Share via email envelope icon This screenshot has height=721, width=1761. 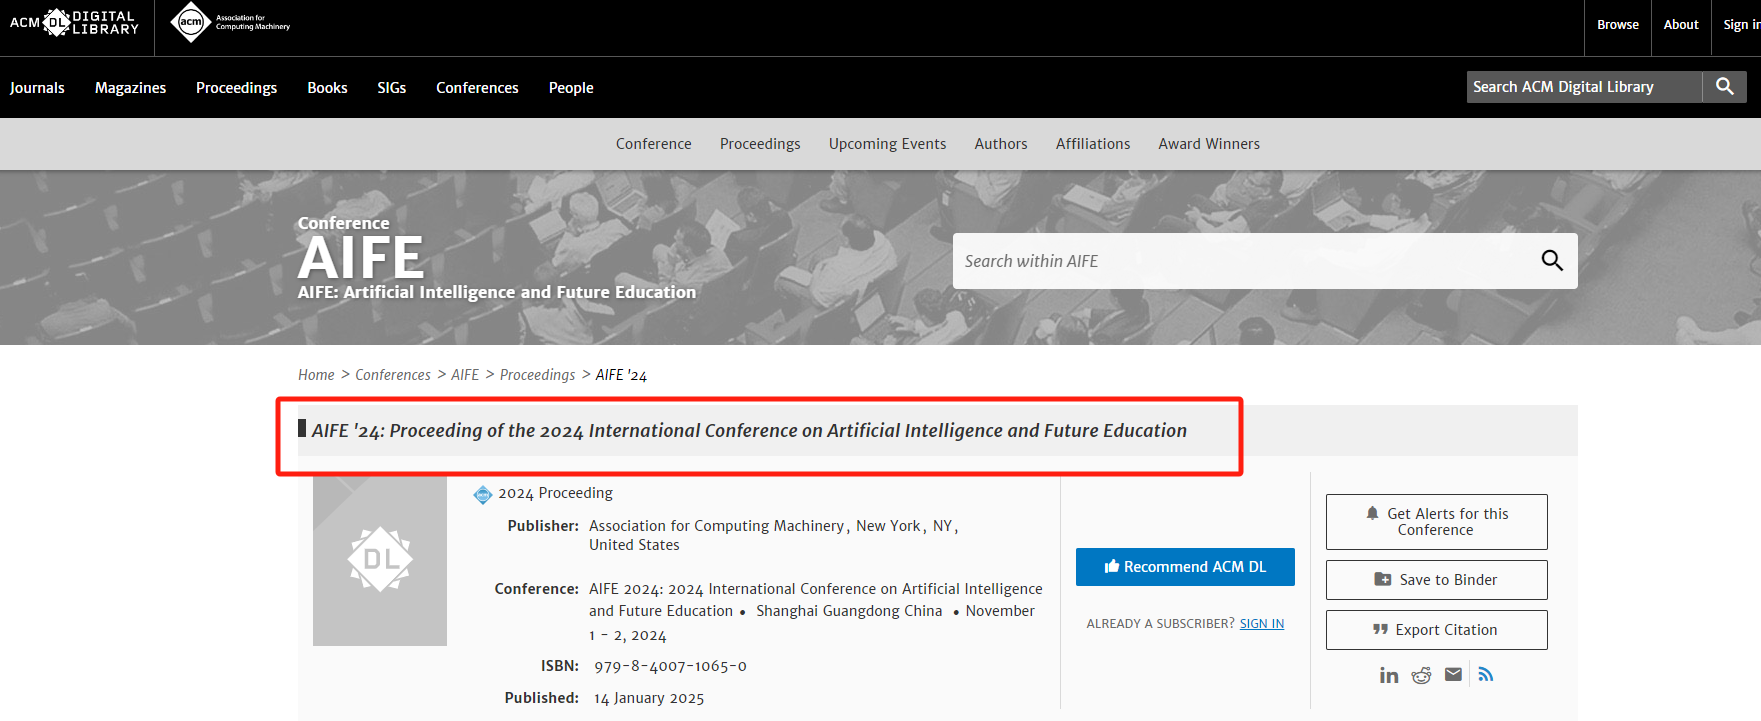1453,674
